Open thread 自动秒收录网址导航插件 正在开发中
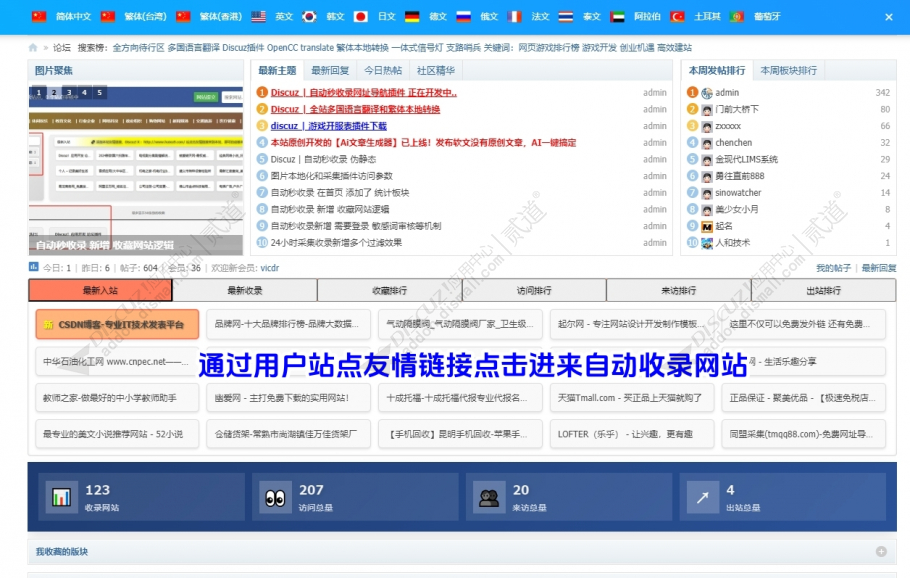The width and height of the screenshot is (910, 578). pos(364,93)
